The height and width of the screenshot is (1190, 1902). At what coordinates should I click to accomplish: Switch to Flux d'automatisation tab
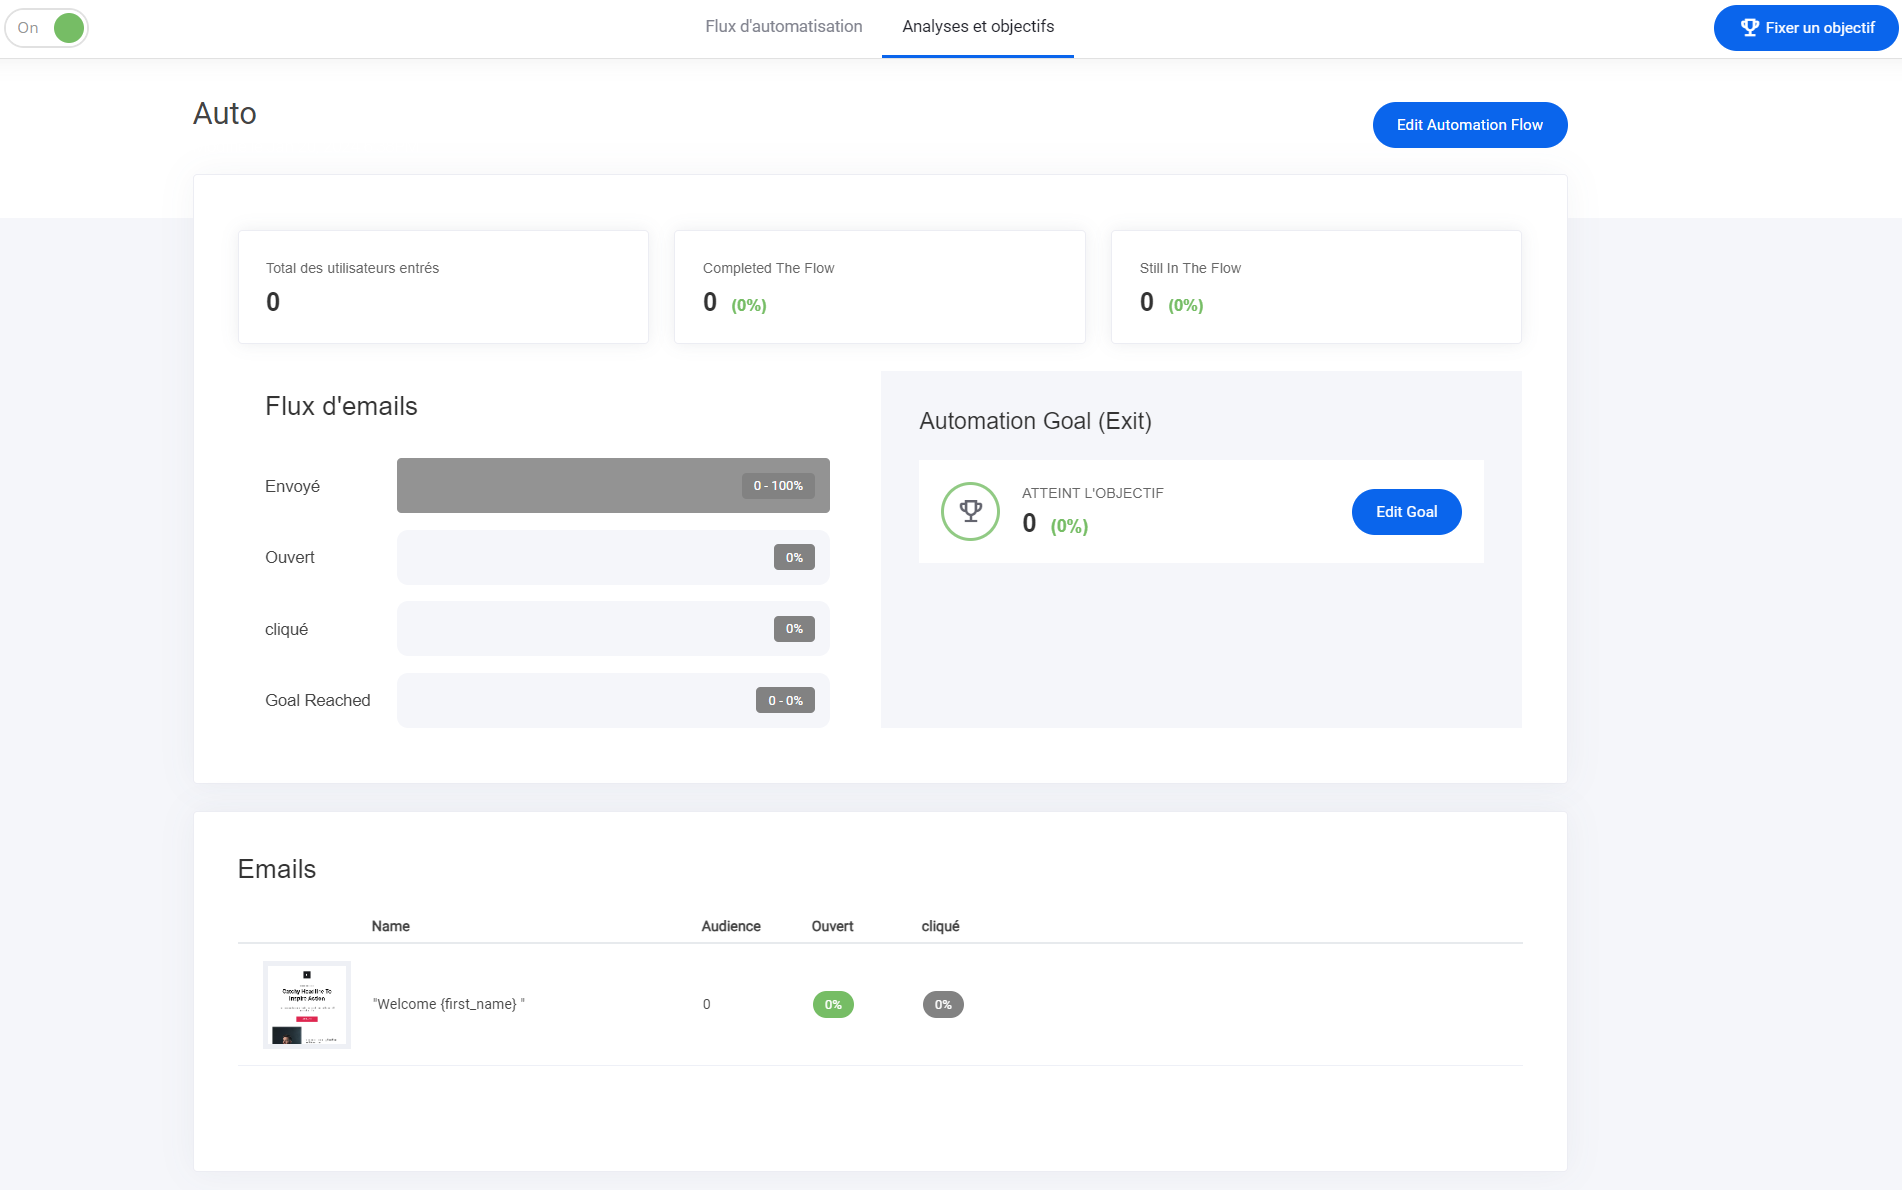coord(783,27)
